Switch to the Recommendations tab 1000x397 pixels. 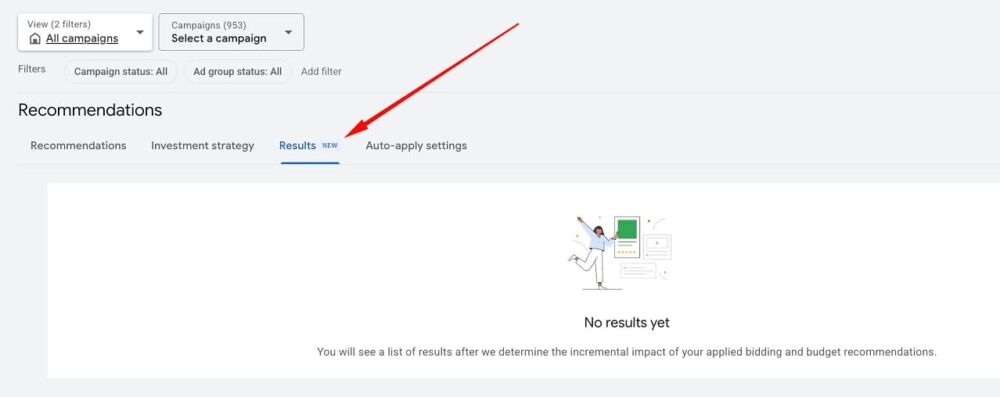pyautogui.click(x=78, y=146)
